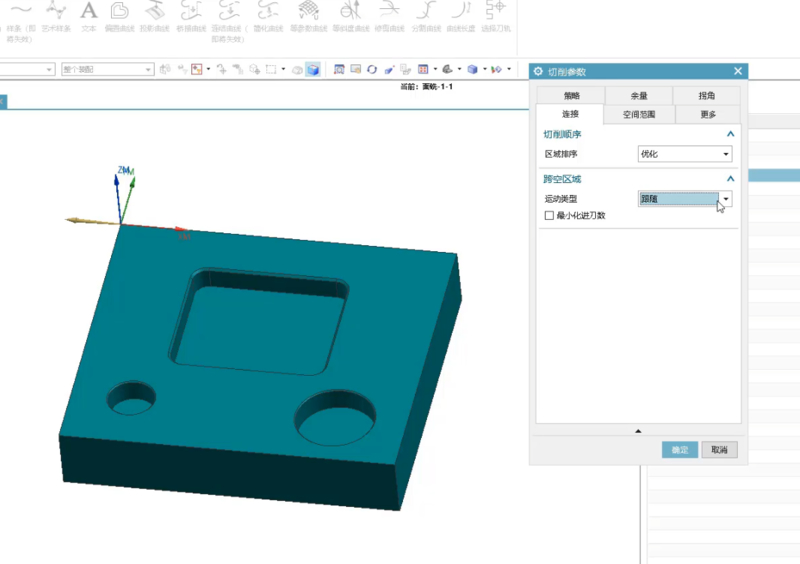Close the 切削参数 dialog
800x564 pixels.
tap(738, 71)
